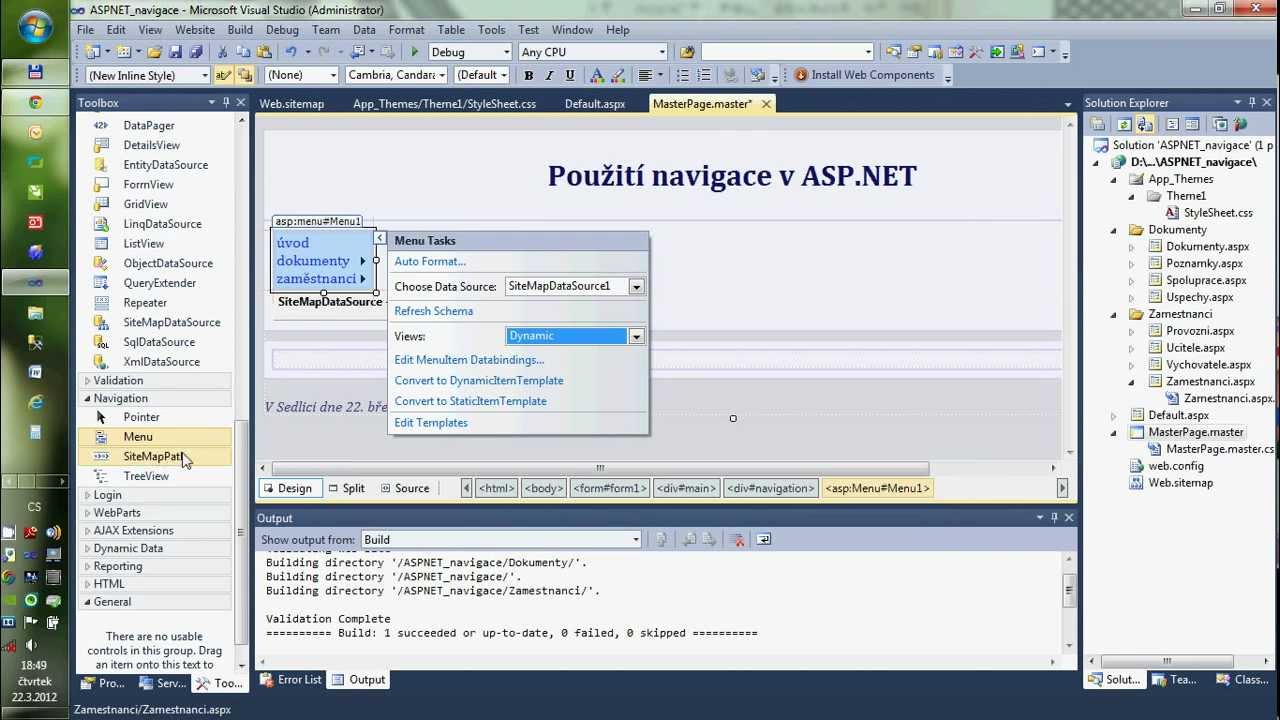1280x720 pixels.
Task: Click the Paste clipboard icon
Action: 264,52
